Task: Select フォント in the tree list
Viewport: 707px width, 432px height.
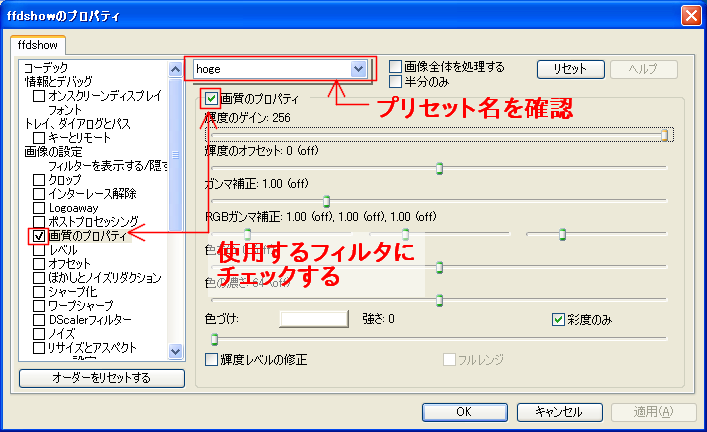Action: pyautogui.click(x=65, y=110)
